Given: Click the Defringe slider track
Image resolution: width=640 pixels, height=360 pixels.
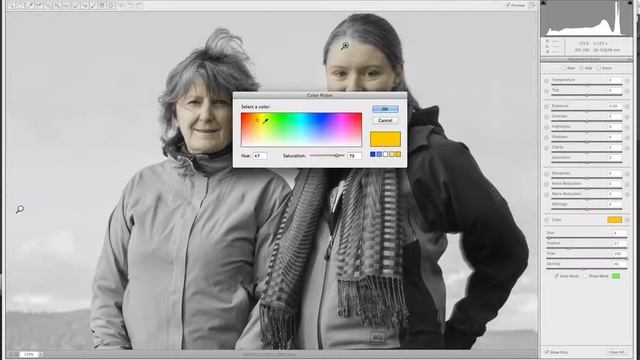Looking at the screenshot, I should [x=587, y=209].
